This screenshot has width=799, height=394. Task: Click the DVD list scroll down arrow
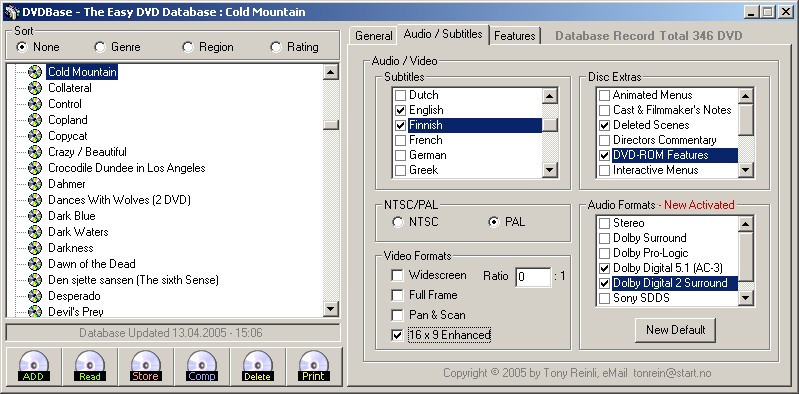click(331, 308)
